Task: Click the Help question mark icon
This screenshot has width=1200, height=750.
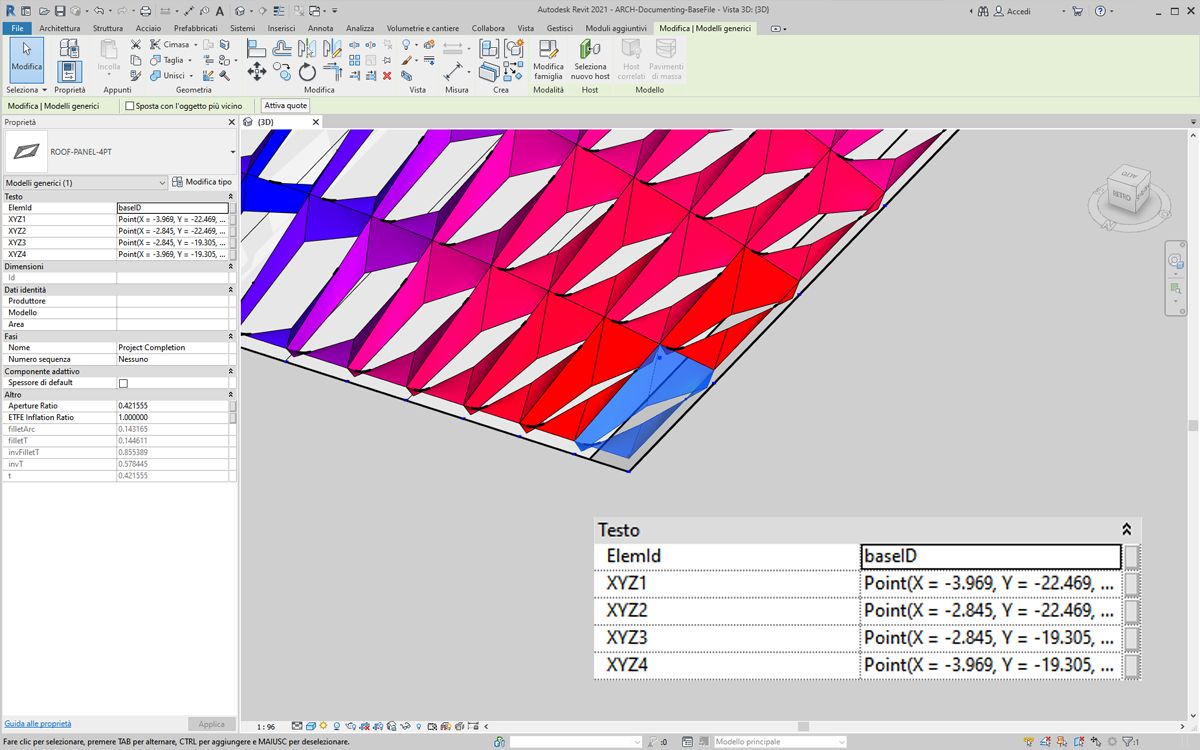Action: (x=1100, y=11)
